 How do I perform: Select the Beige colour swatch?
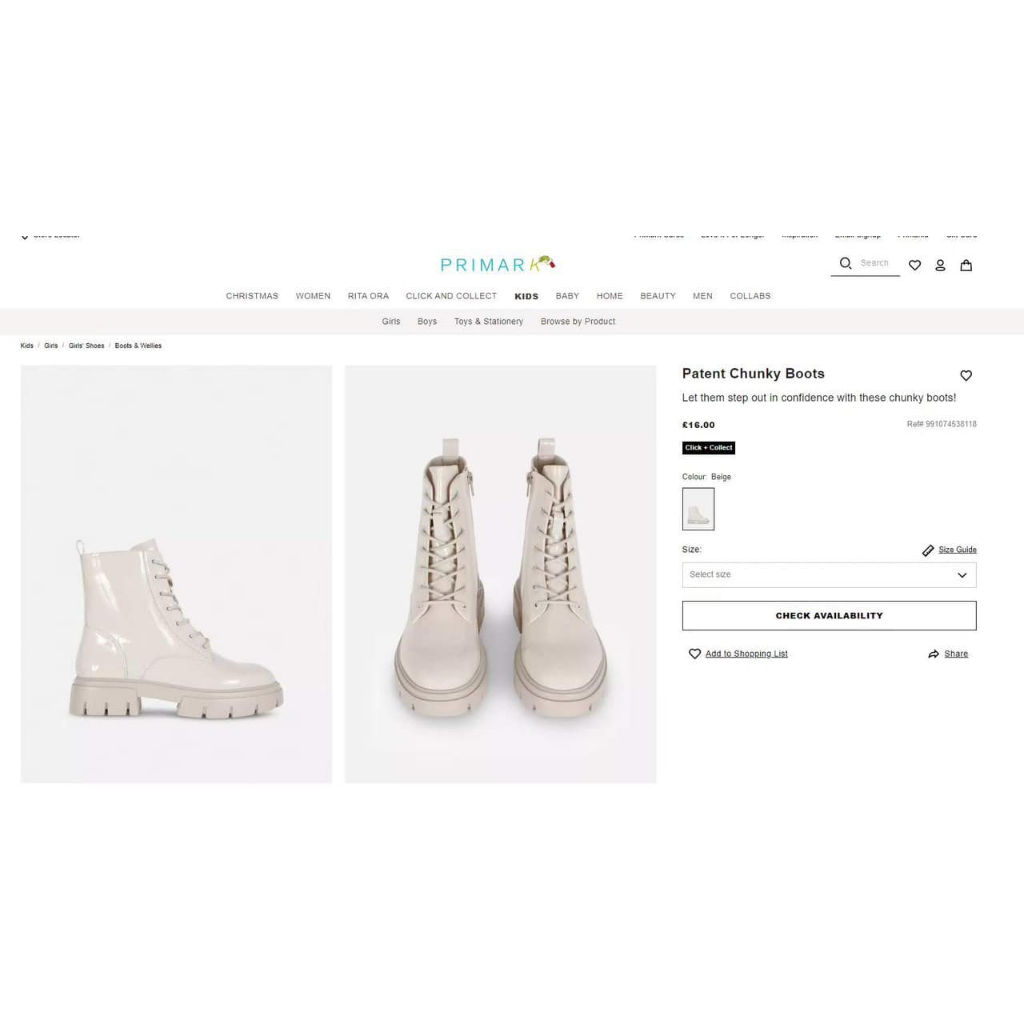[x=698, y=509]
